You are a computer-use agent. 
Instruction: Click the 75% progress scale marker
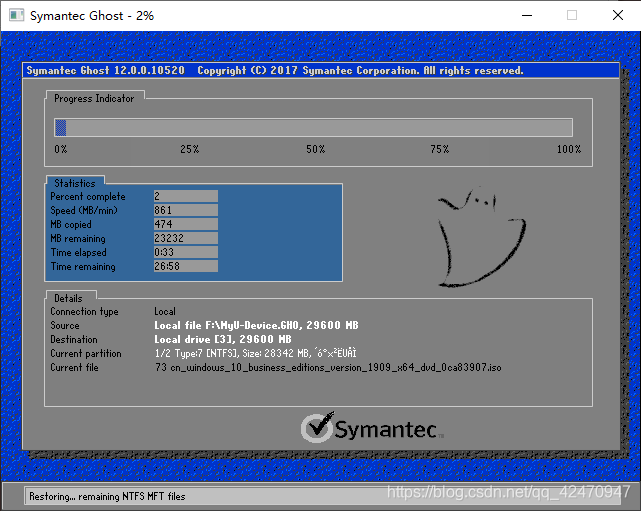440,149
